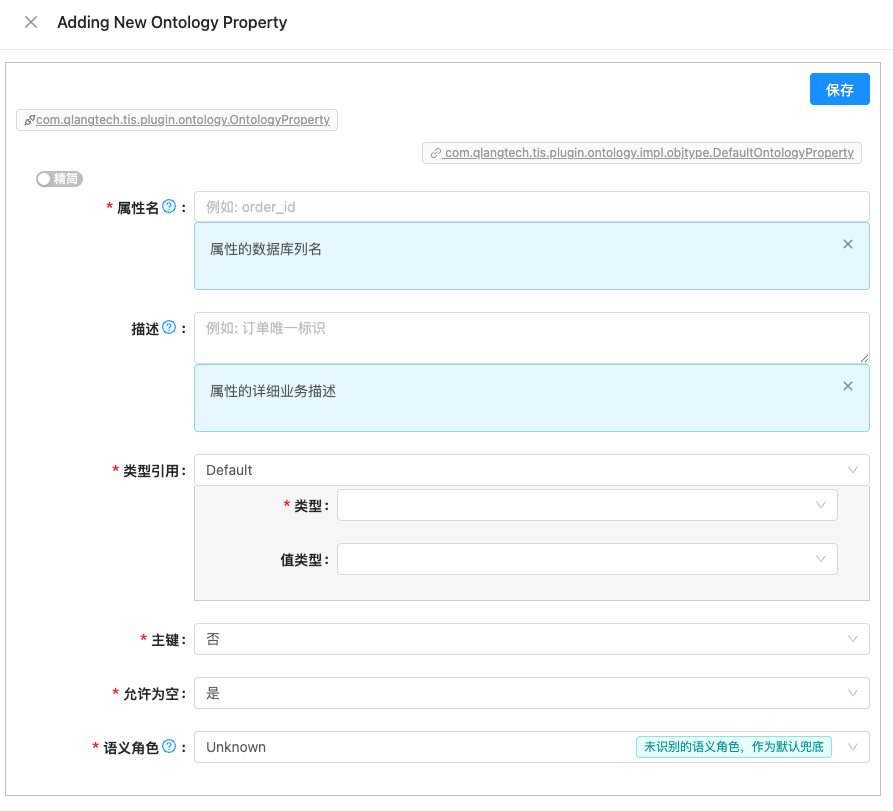This screenshot has height=811, width=893.
Task: Dismiss the 属性的数据库列名 hint box
Action: 847,244
